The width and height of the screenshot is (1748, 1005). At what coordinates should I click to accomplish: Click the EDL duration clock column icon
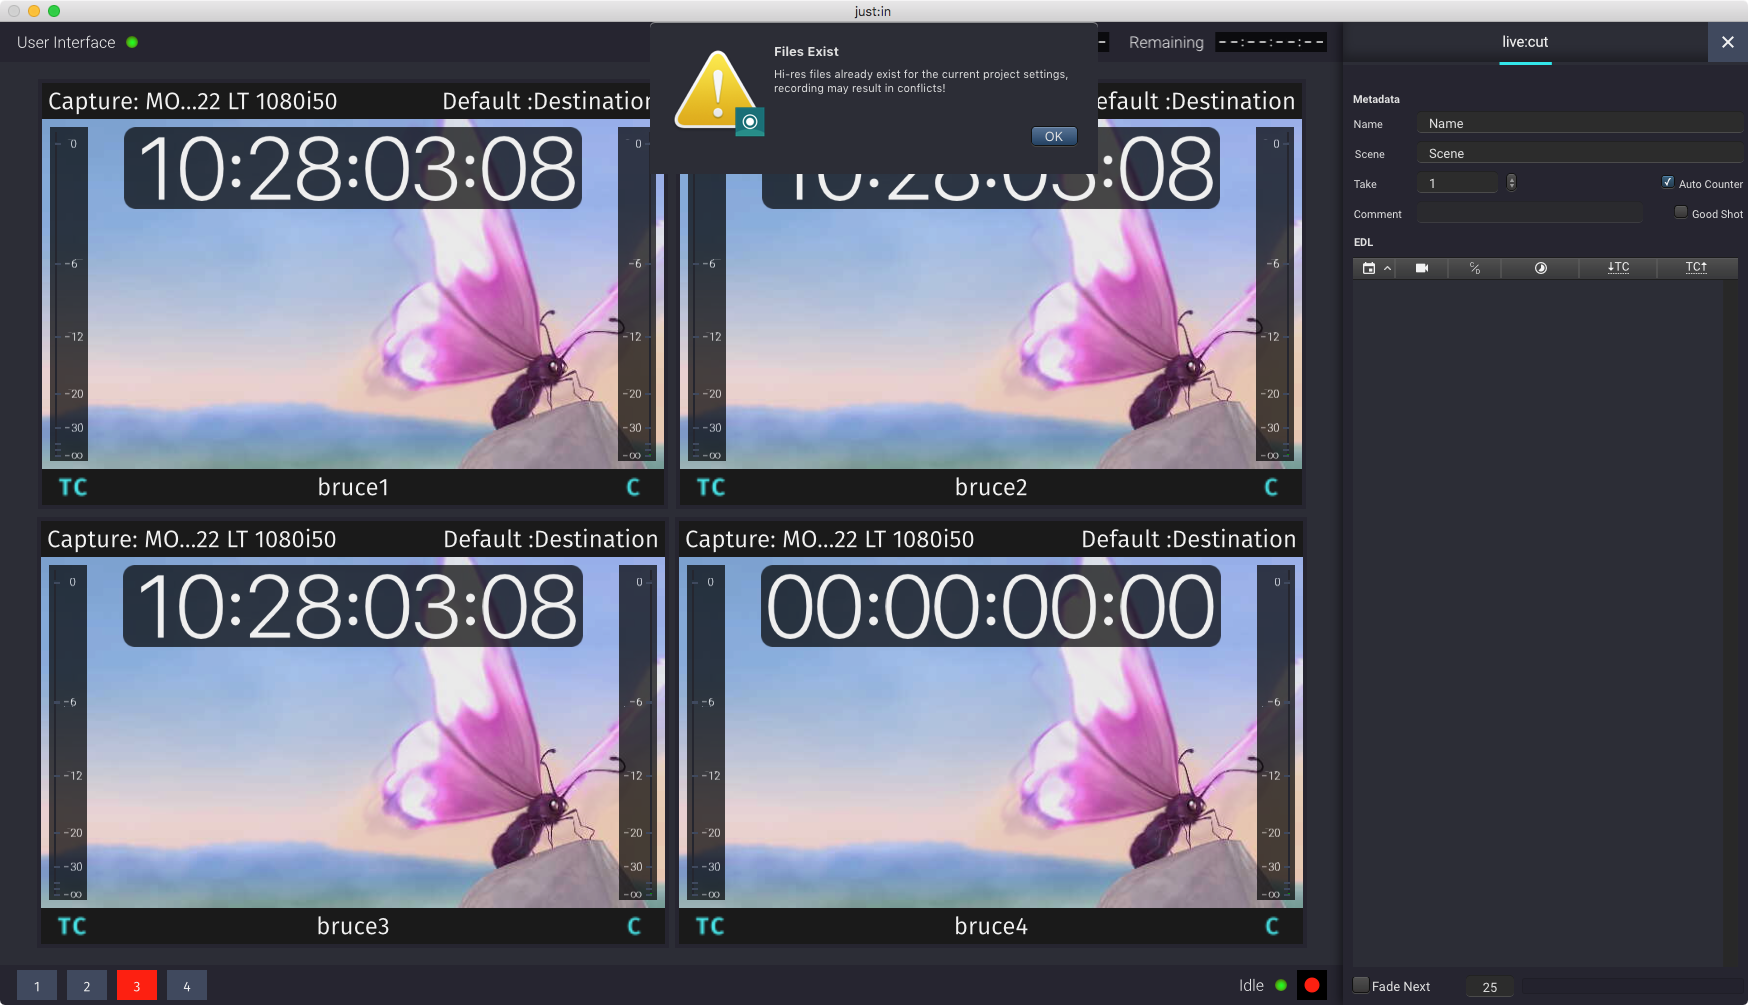pos(1540,268)
